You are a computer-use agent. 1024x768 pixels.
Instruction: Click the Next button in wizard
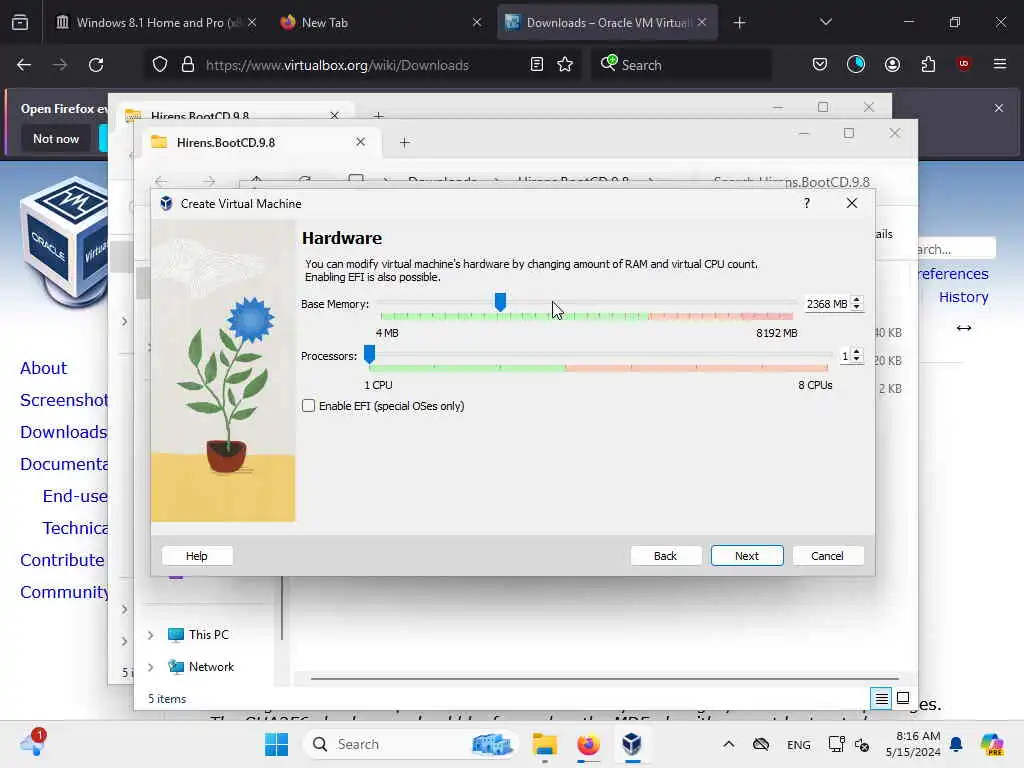pyautogui.click(x=746, y=556)
